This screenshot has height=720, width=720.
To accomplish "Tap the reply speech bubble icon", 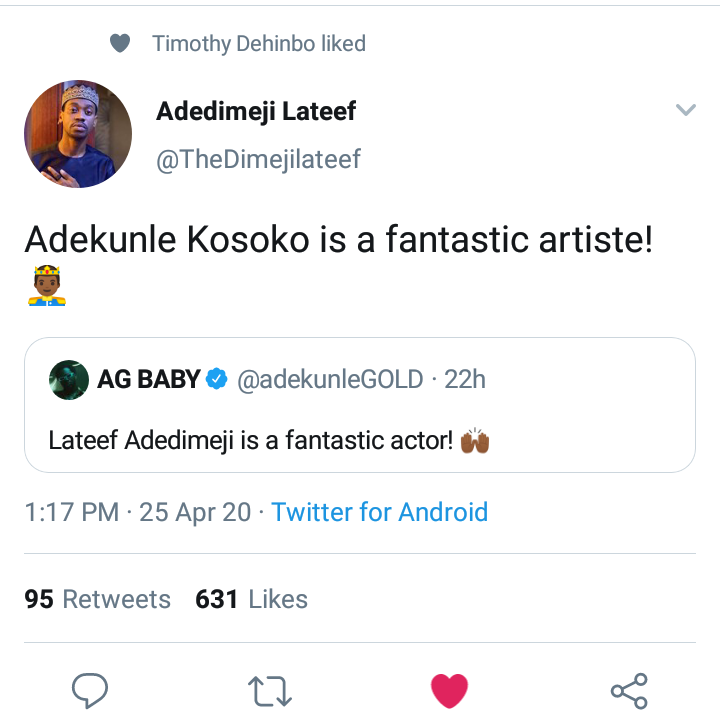I will [90, 689].
